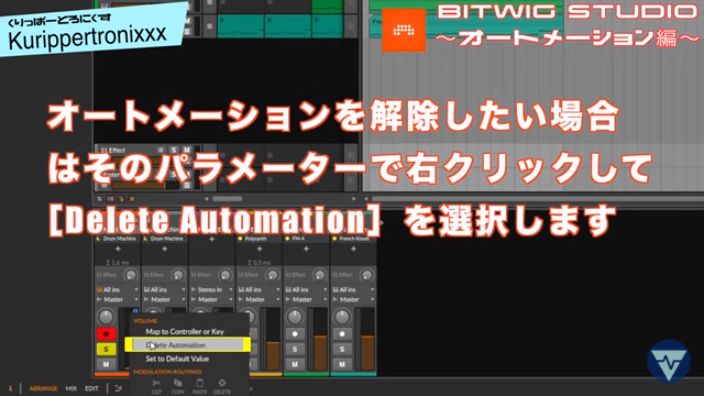Select the French Kisses channel header
The height and width of the screenshot is (396, 704).
coord(353,239)
